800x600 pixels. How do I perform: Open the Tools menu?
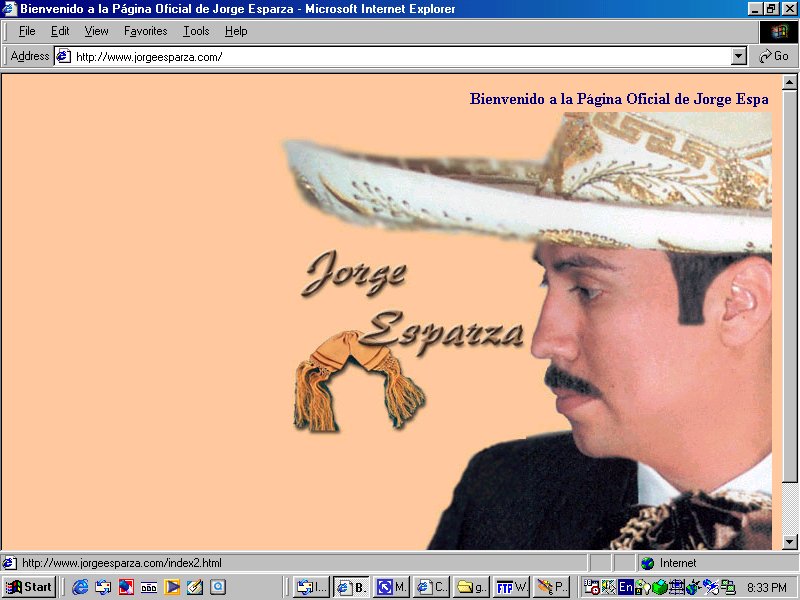pos(196,31)
